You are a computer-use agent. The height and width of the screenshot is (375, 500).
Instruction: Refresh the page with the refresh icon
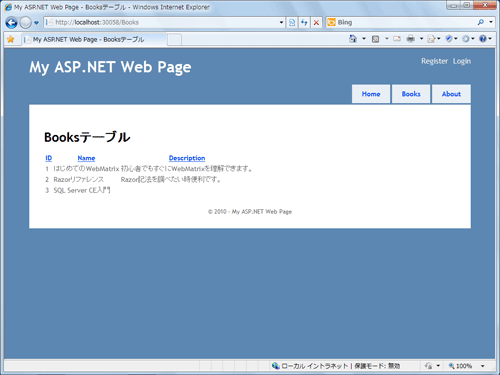pyautogui.click(x=304, y=22)
